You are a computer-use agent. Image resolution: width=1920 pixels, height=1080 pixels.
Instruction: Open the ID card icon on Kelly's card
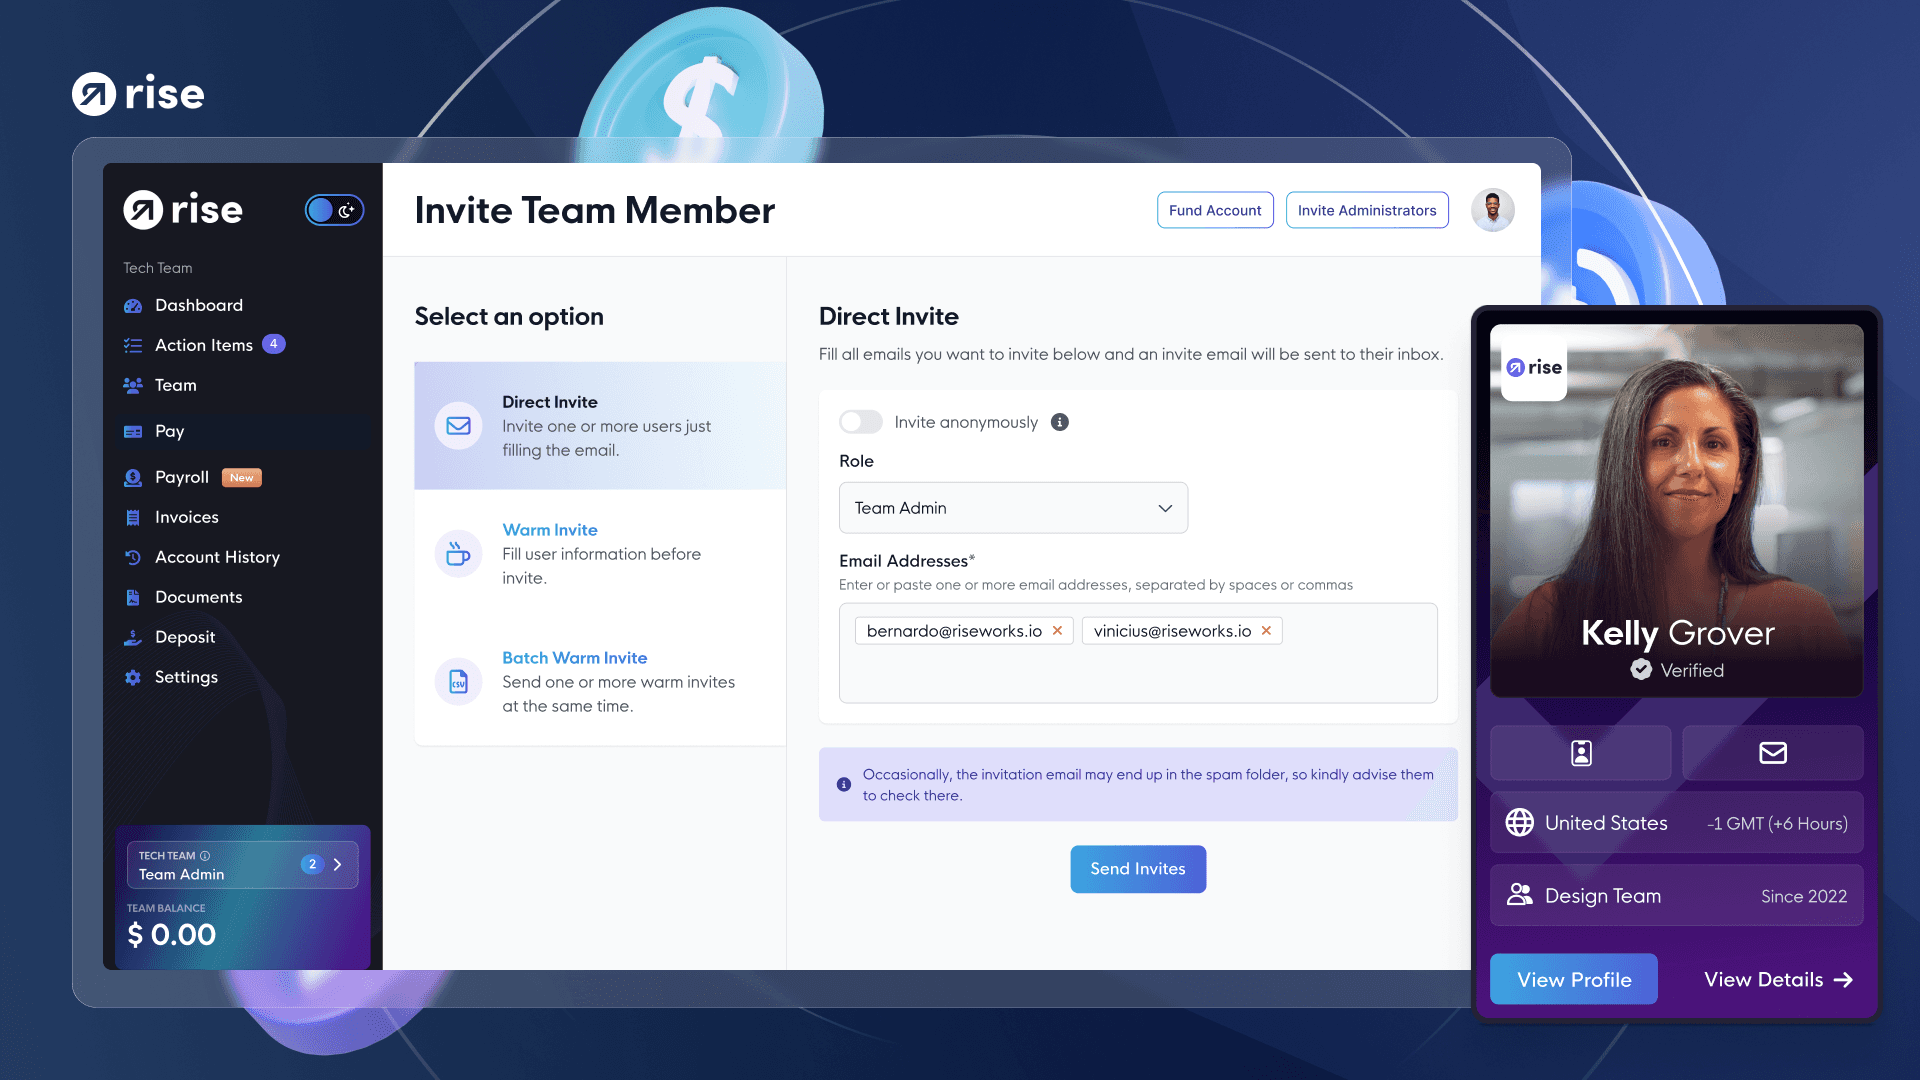point(1581,753)
